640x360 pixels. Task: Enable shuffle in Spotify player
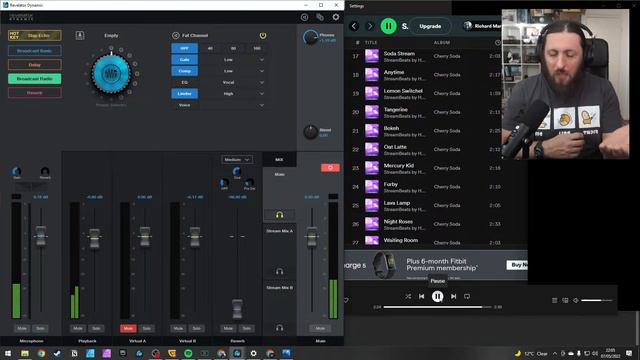point(408,296)
